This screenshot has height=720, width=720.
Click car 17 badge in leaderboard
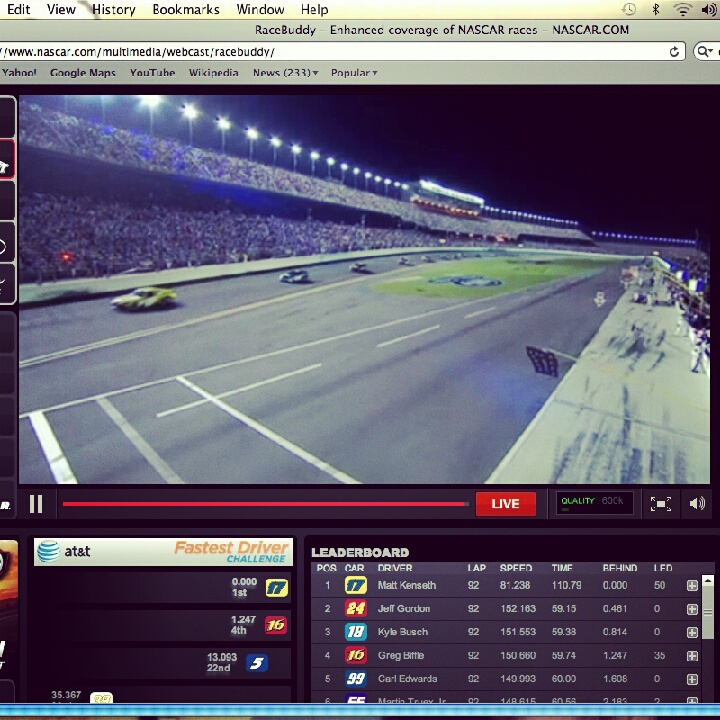point(355,585)
